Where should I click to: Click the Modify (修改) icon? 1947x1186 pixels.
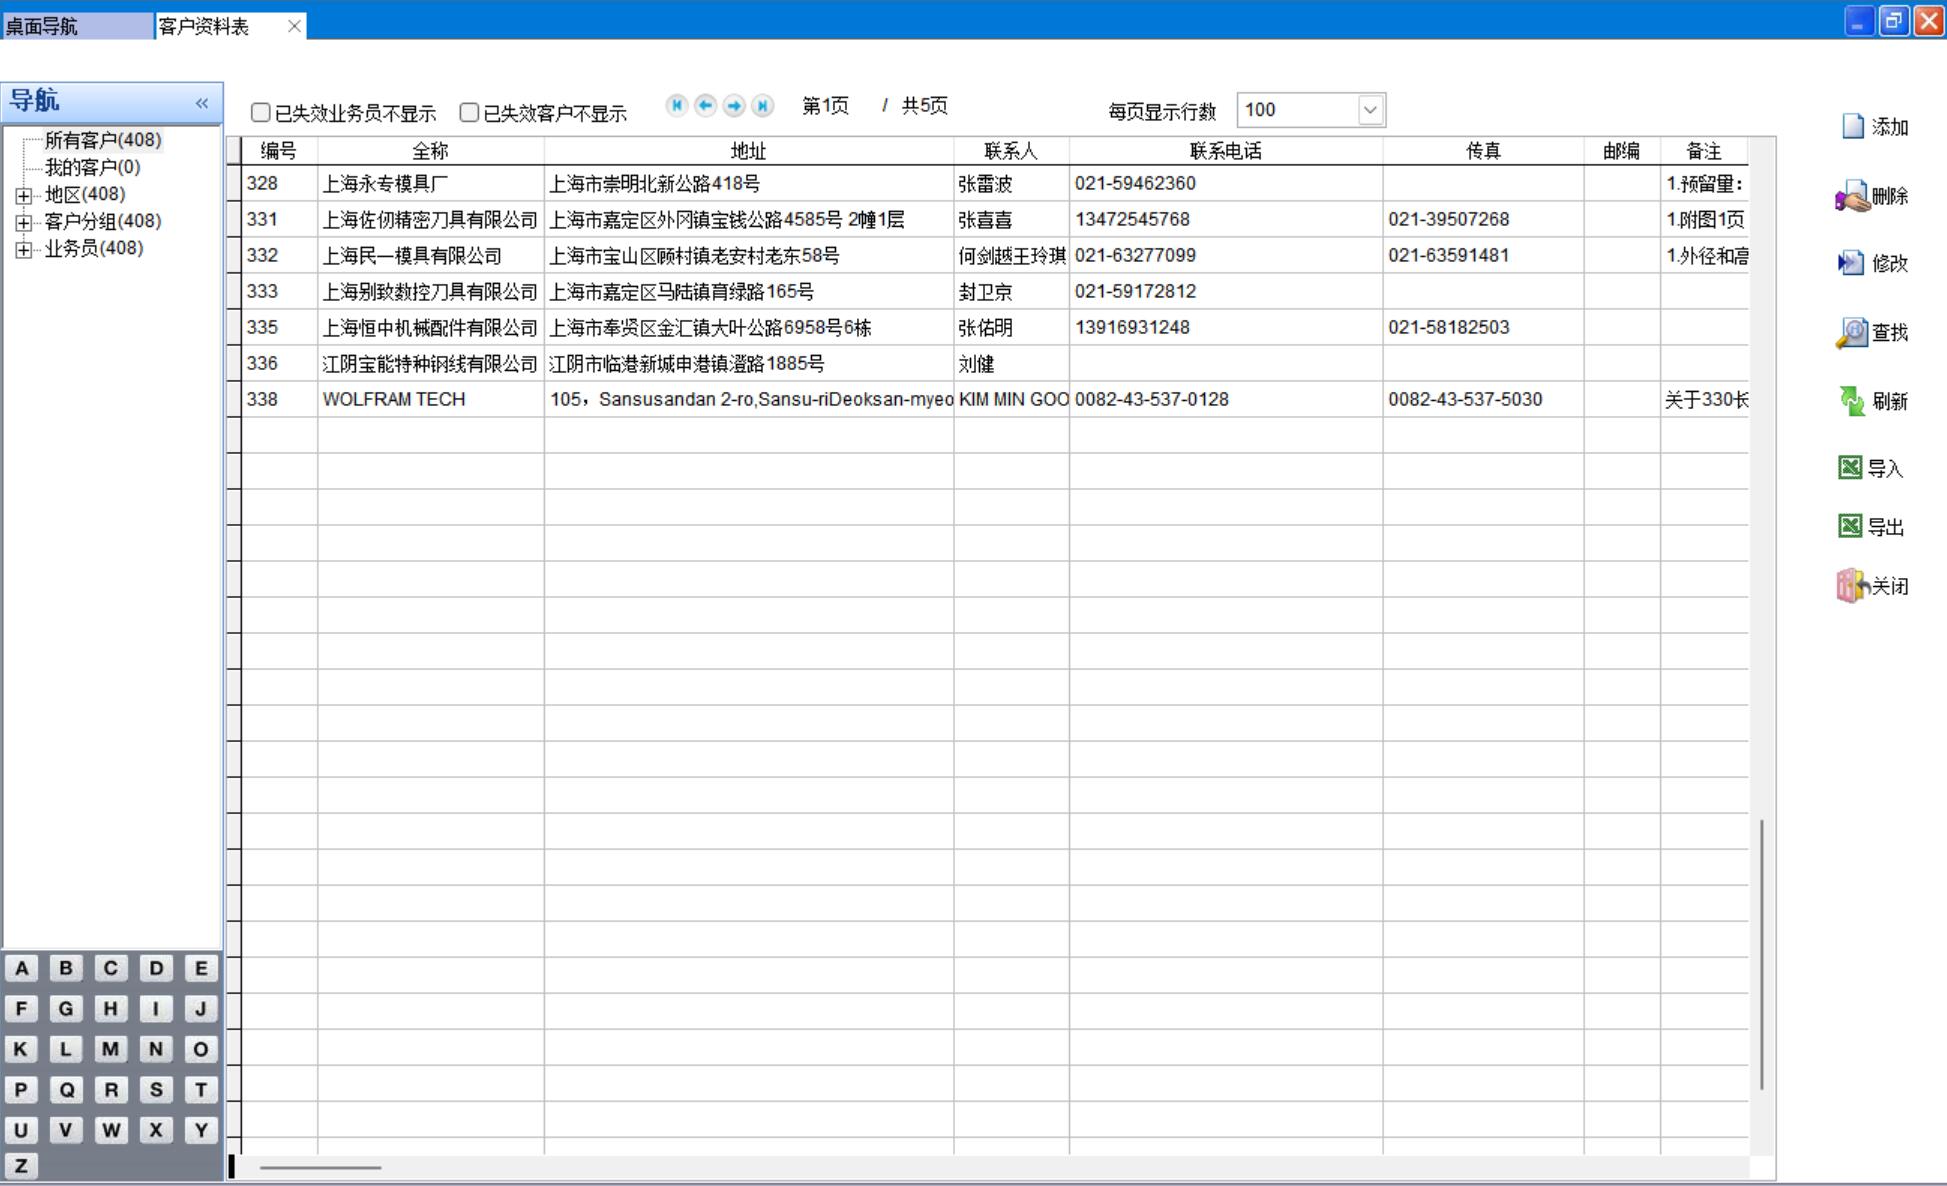[x=1851, y=263]
